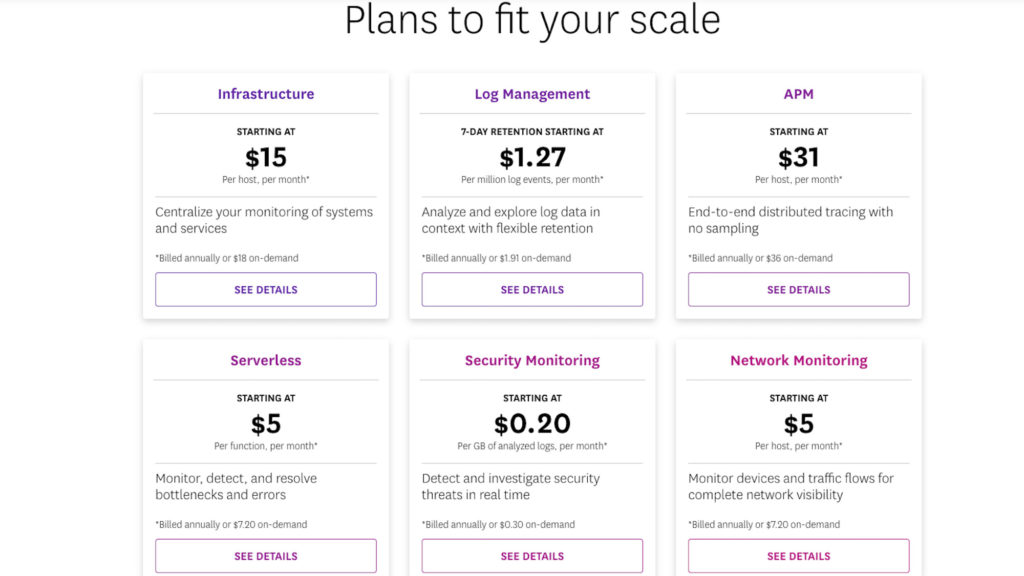
Task: Click the APM distributed tracing description
Action: [790, 220]
